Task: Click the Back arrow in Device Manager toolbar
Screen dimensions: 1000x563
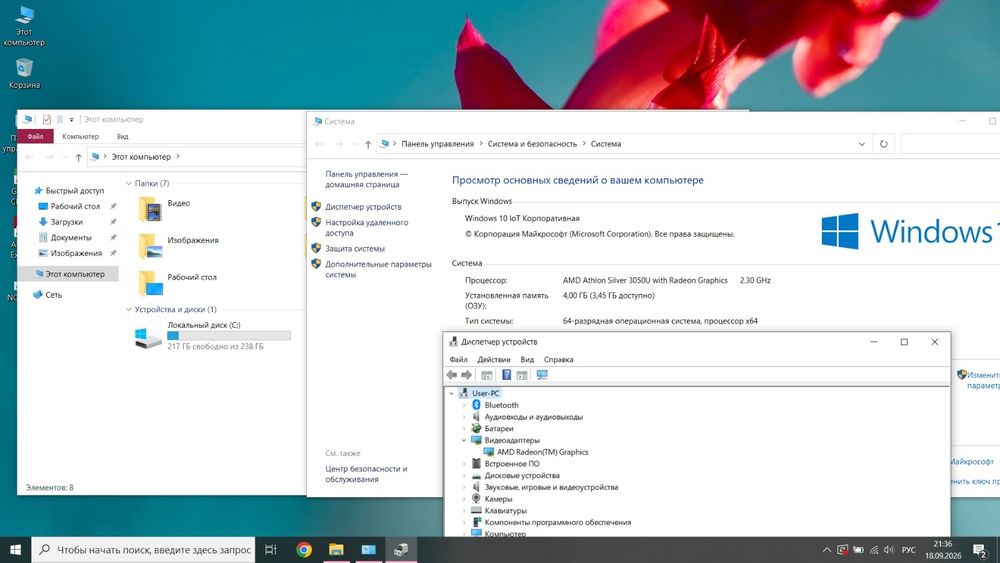Action: tap(452, 375)
